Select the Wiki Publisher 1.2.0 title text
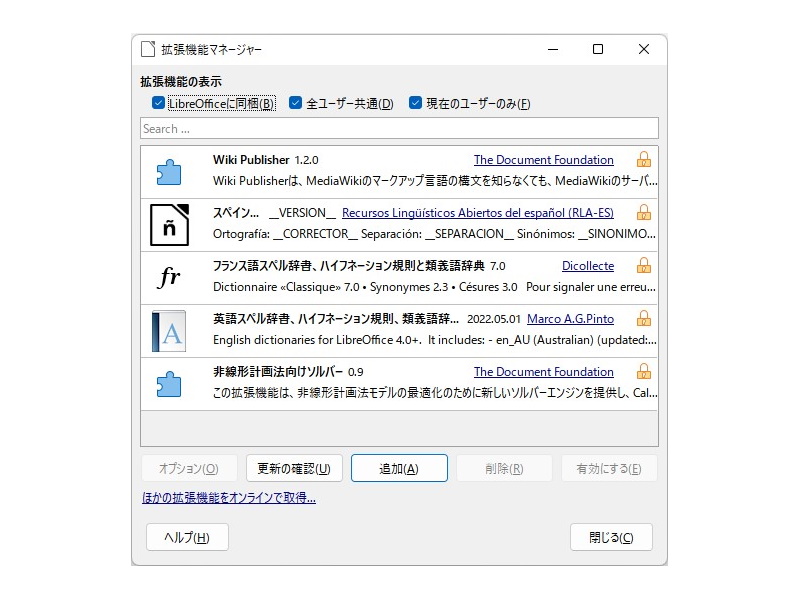The image size is (800, 600). pos(266,160)
